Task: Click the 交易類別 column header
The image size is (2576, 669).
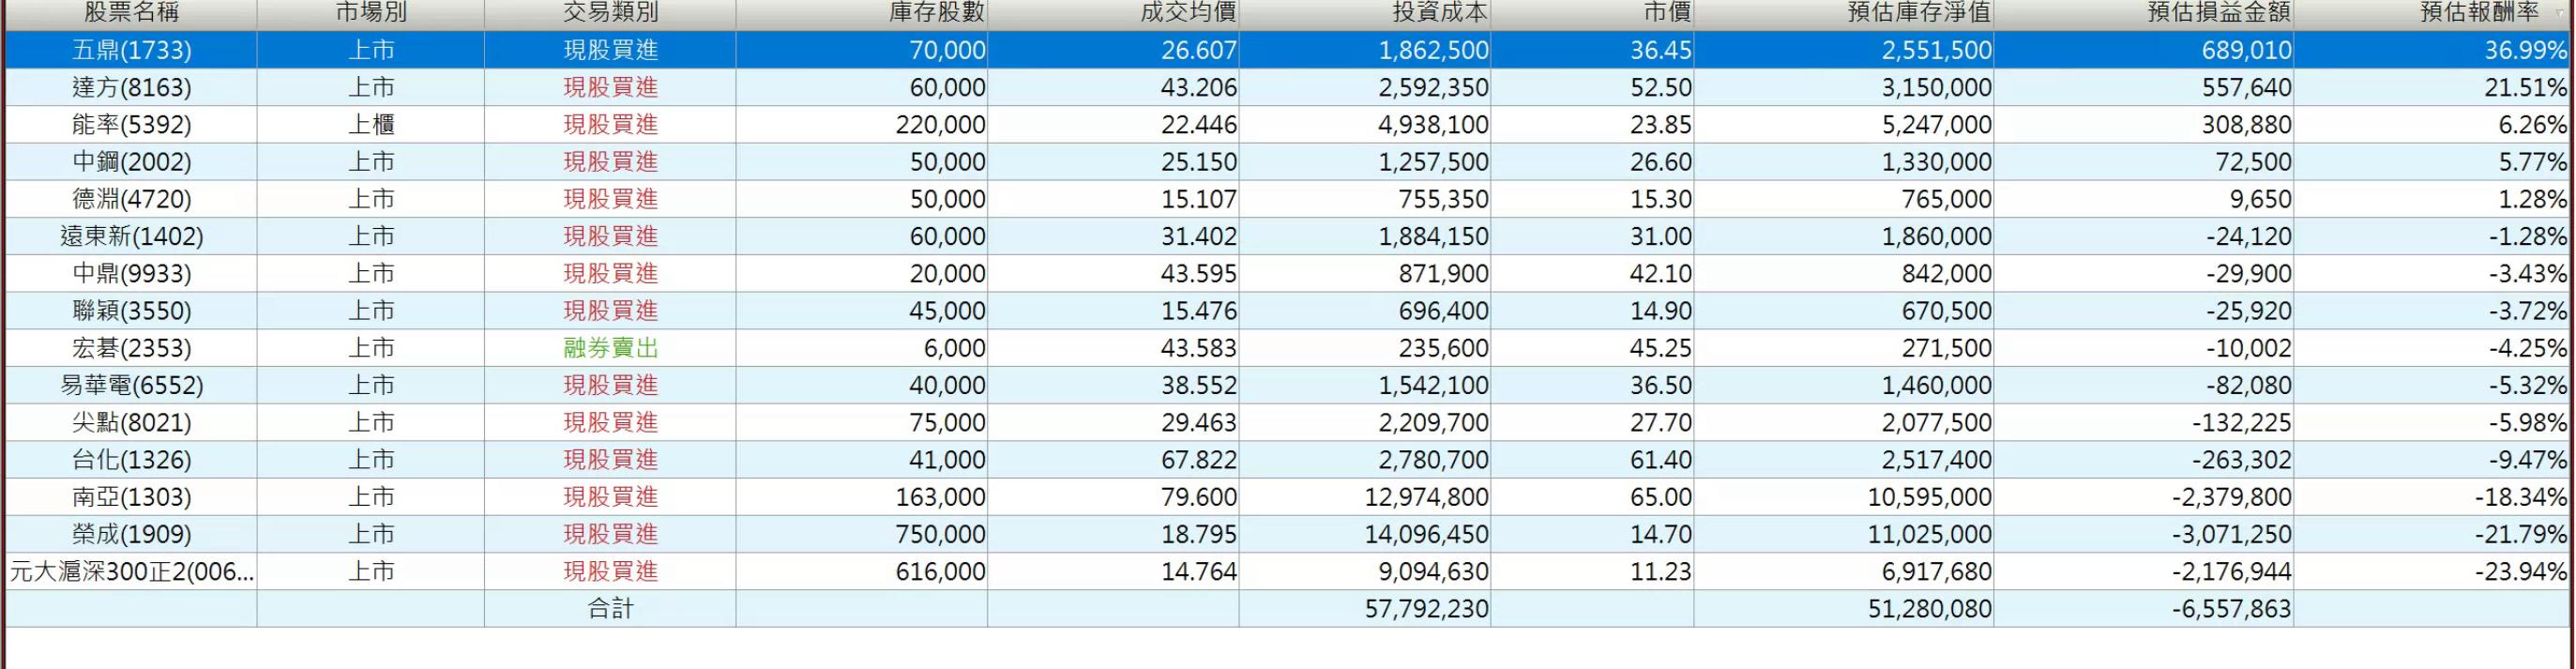Action: pos(610,13)
